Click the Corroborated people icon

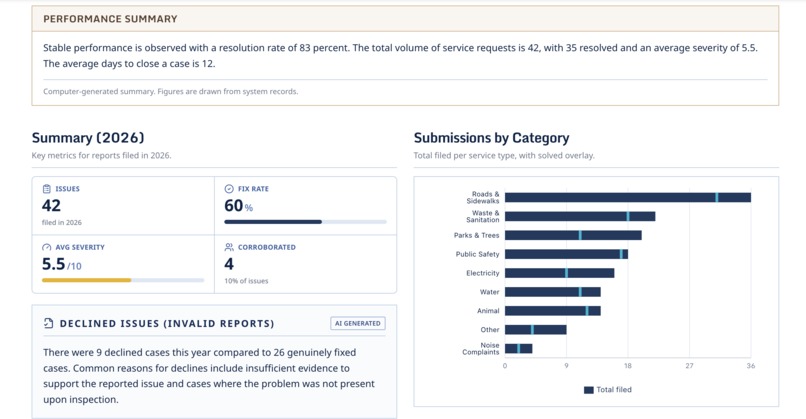(x=229, y=247)
